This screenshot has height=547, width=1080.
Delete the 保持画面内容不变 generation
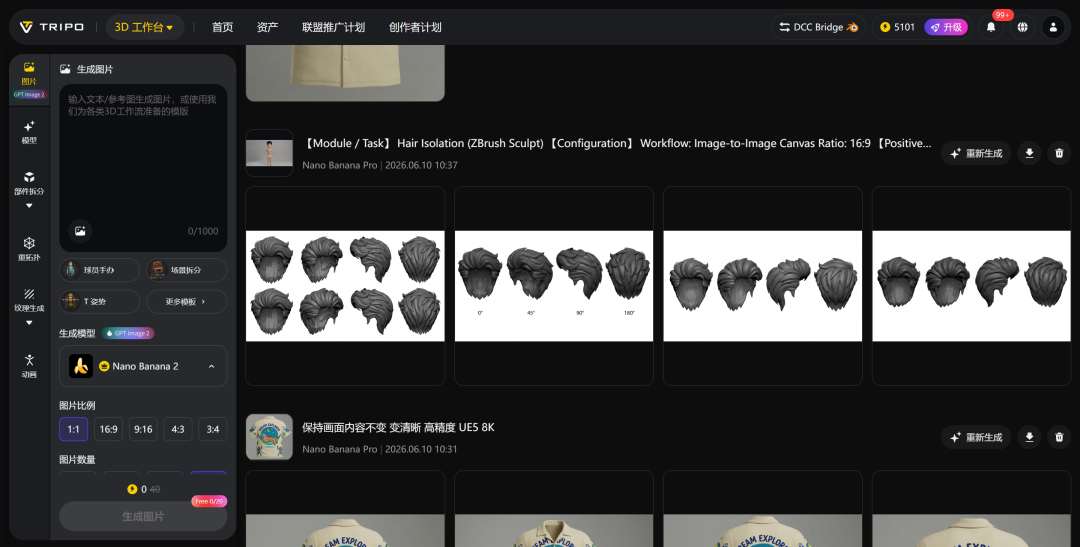[1059, 437]
